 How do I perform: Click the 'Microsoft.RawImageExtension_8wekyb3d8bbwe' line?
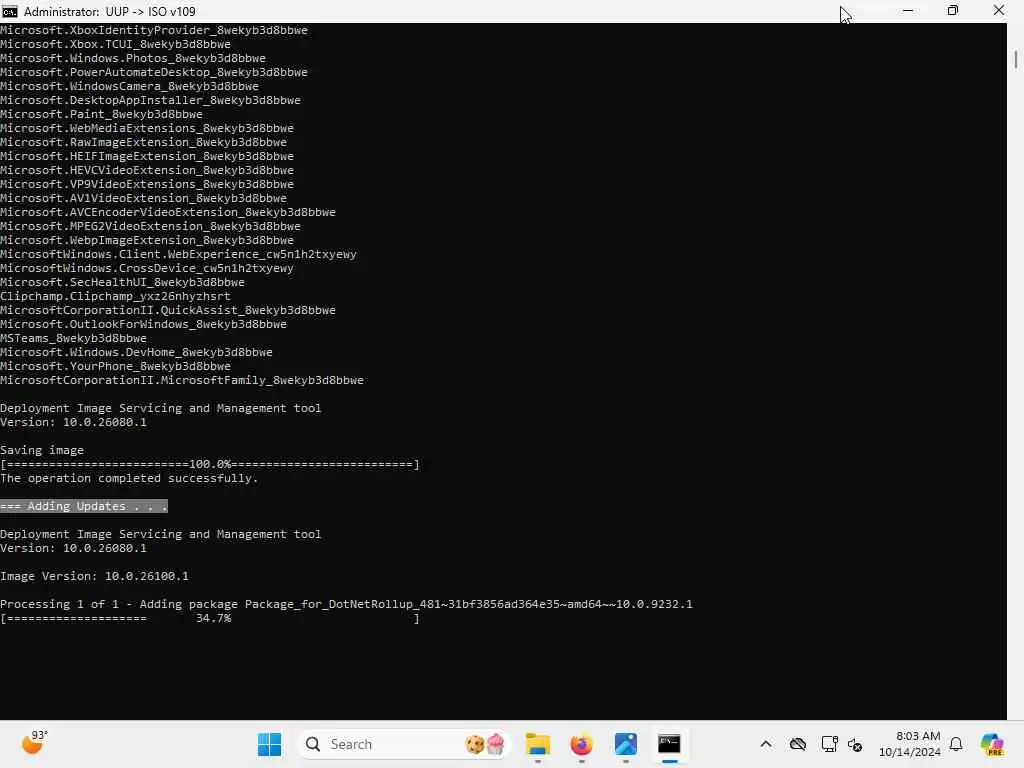[x=143, y=142]
